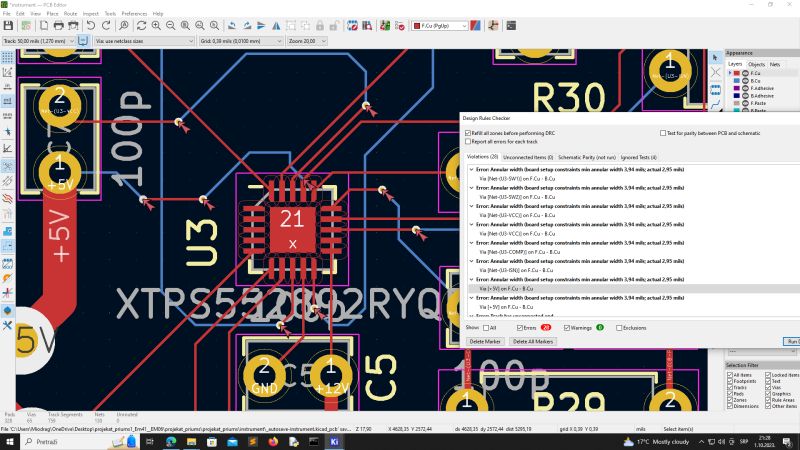This screenshot has height=450, width=800.
Task: Click the Plot icon
Action: [x=73, y=26]
